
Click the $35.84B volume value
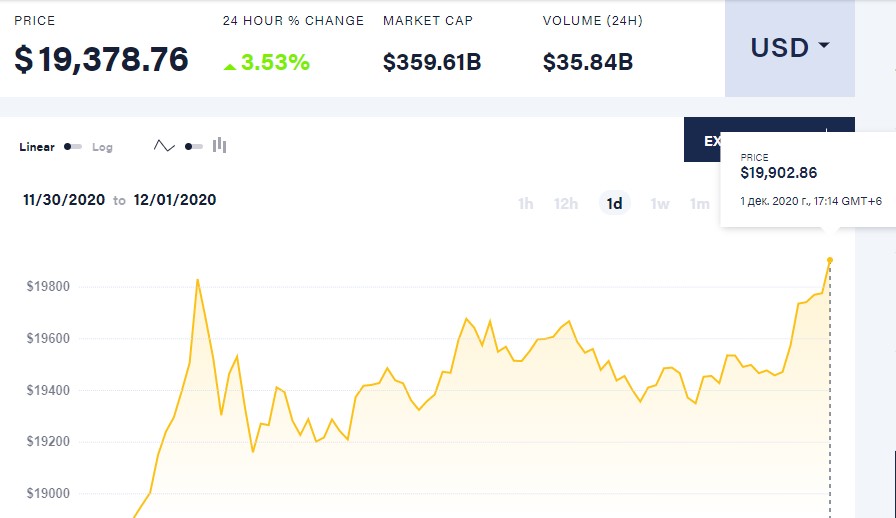[x=588, y=63]
